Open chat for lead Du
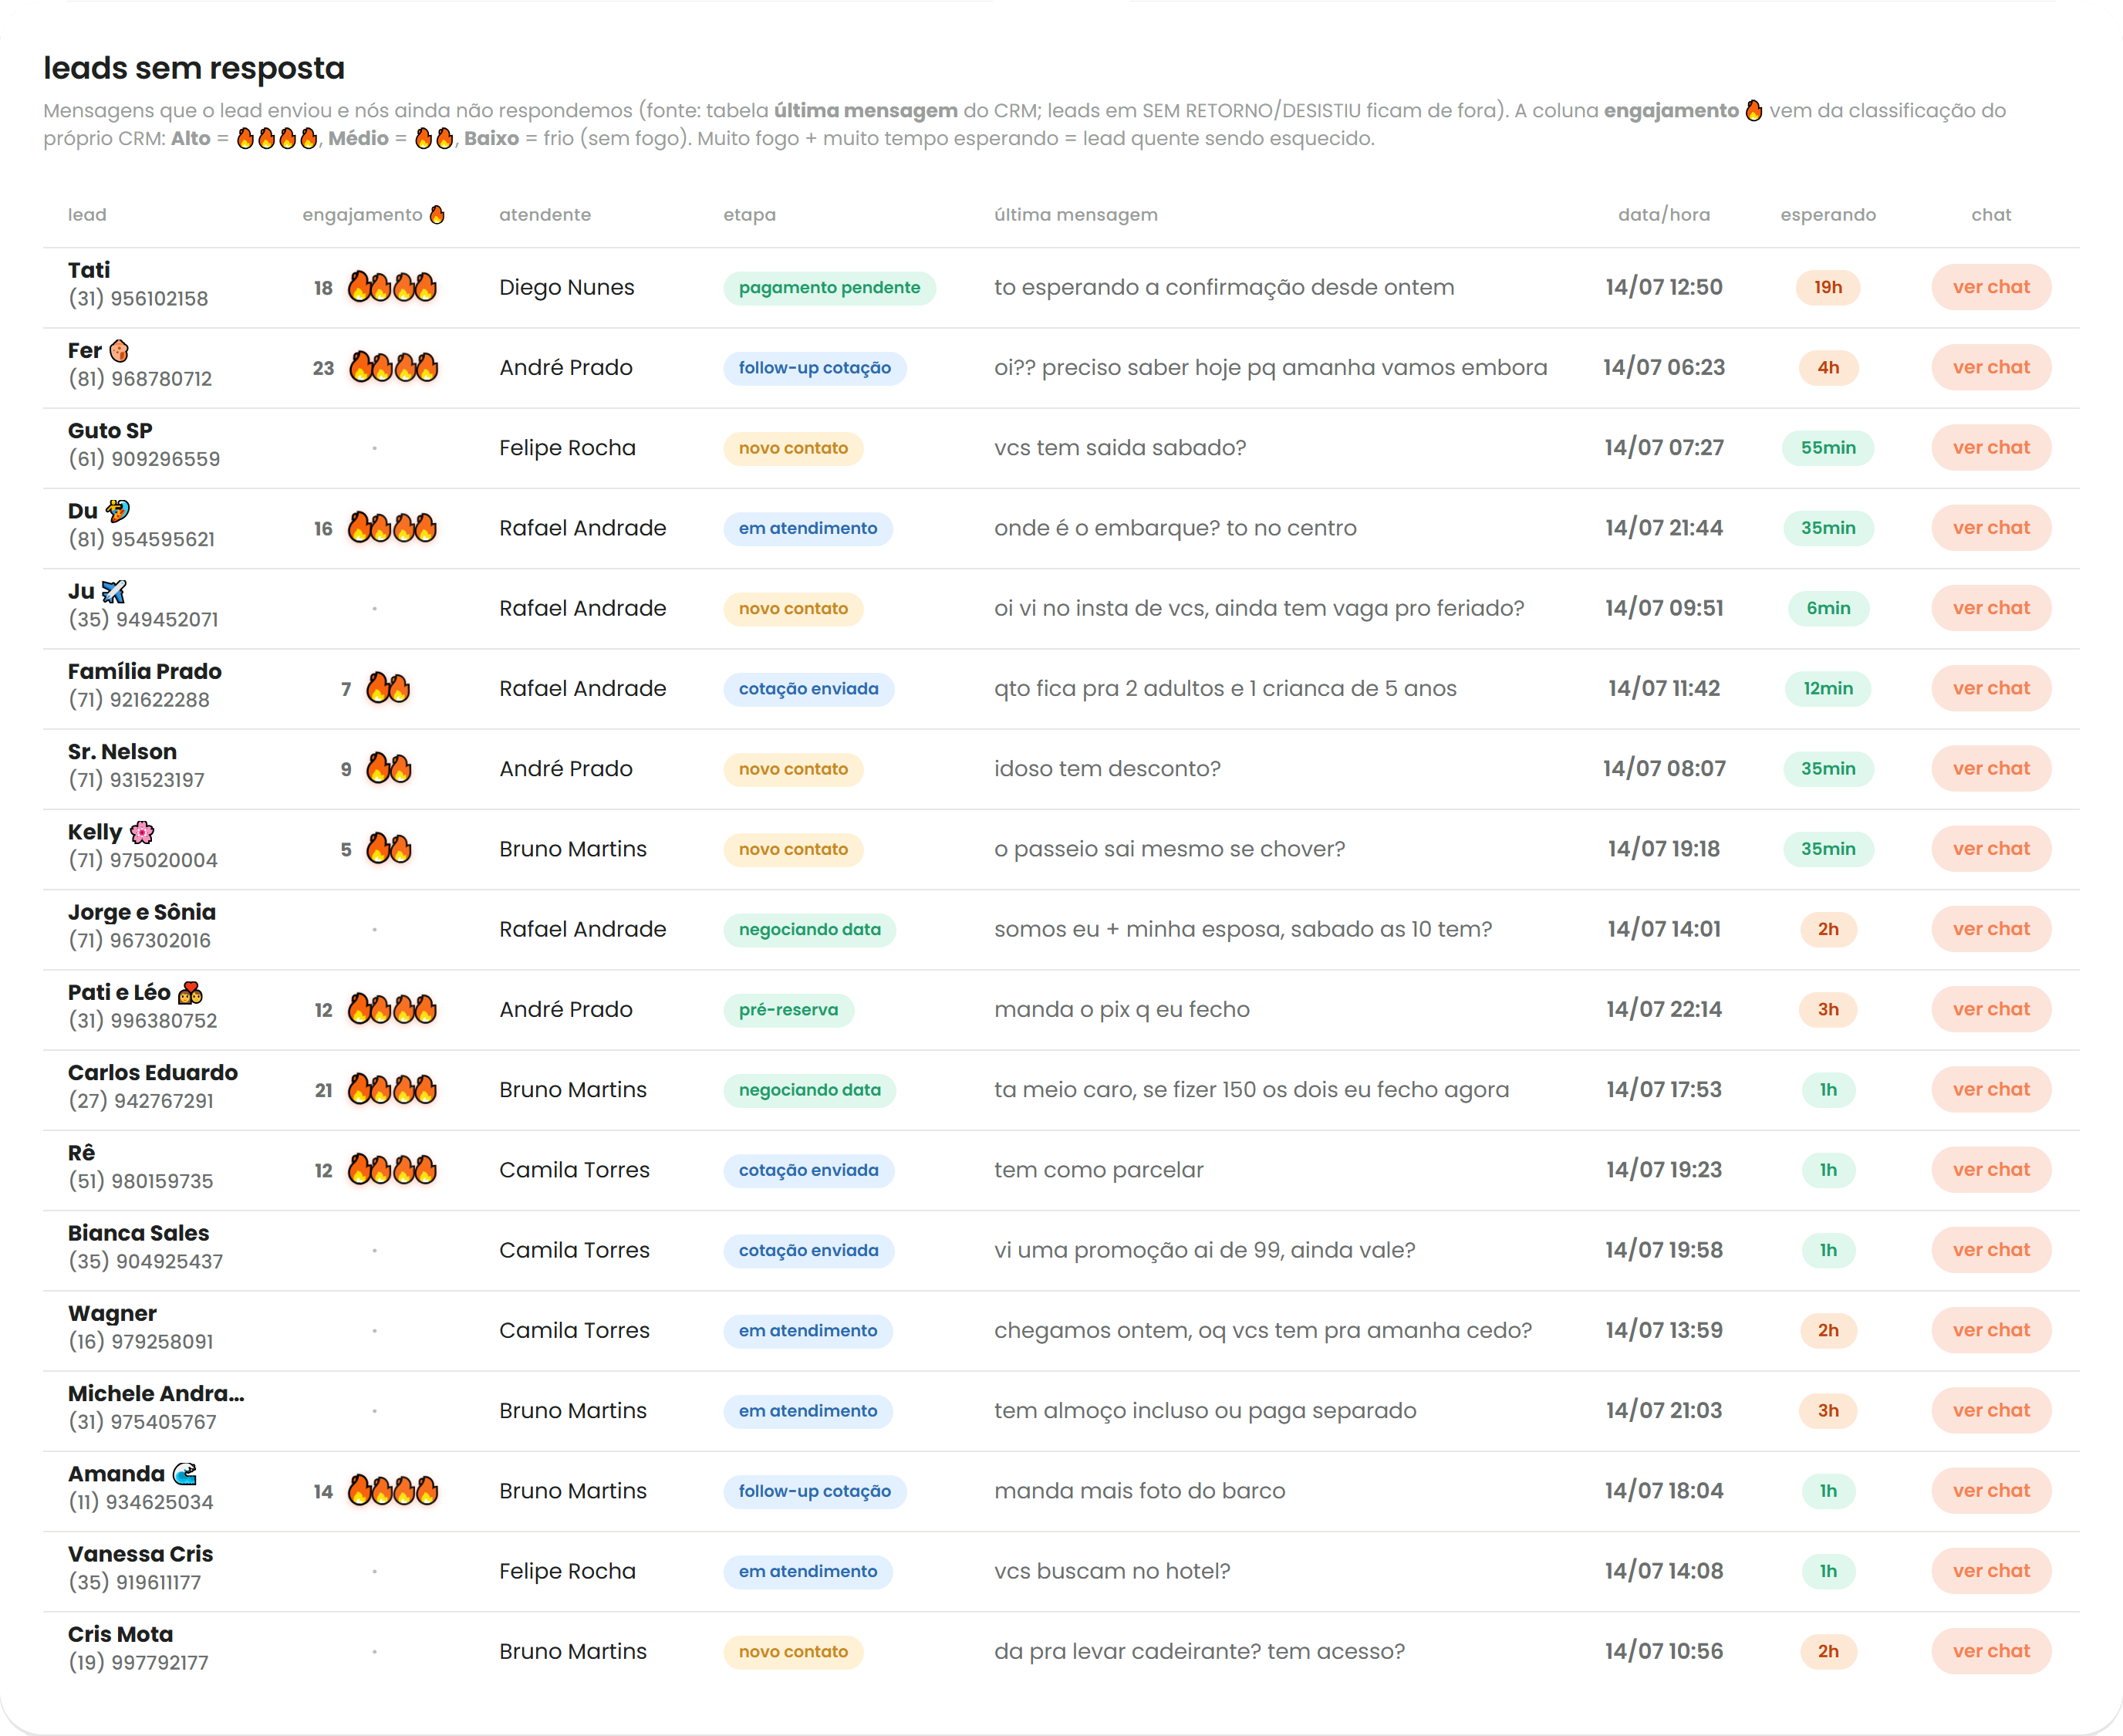The image size is (2123, 1736). (1990, 528)
